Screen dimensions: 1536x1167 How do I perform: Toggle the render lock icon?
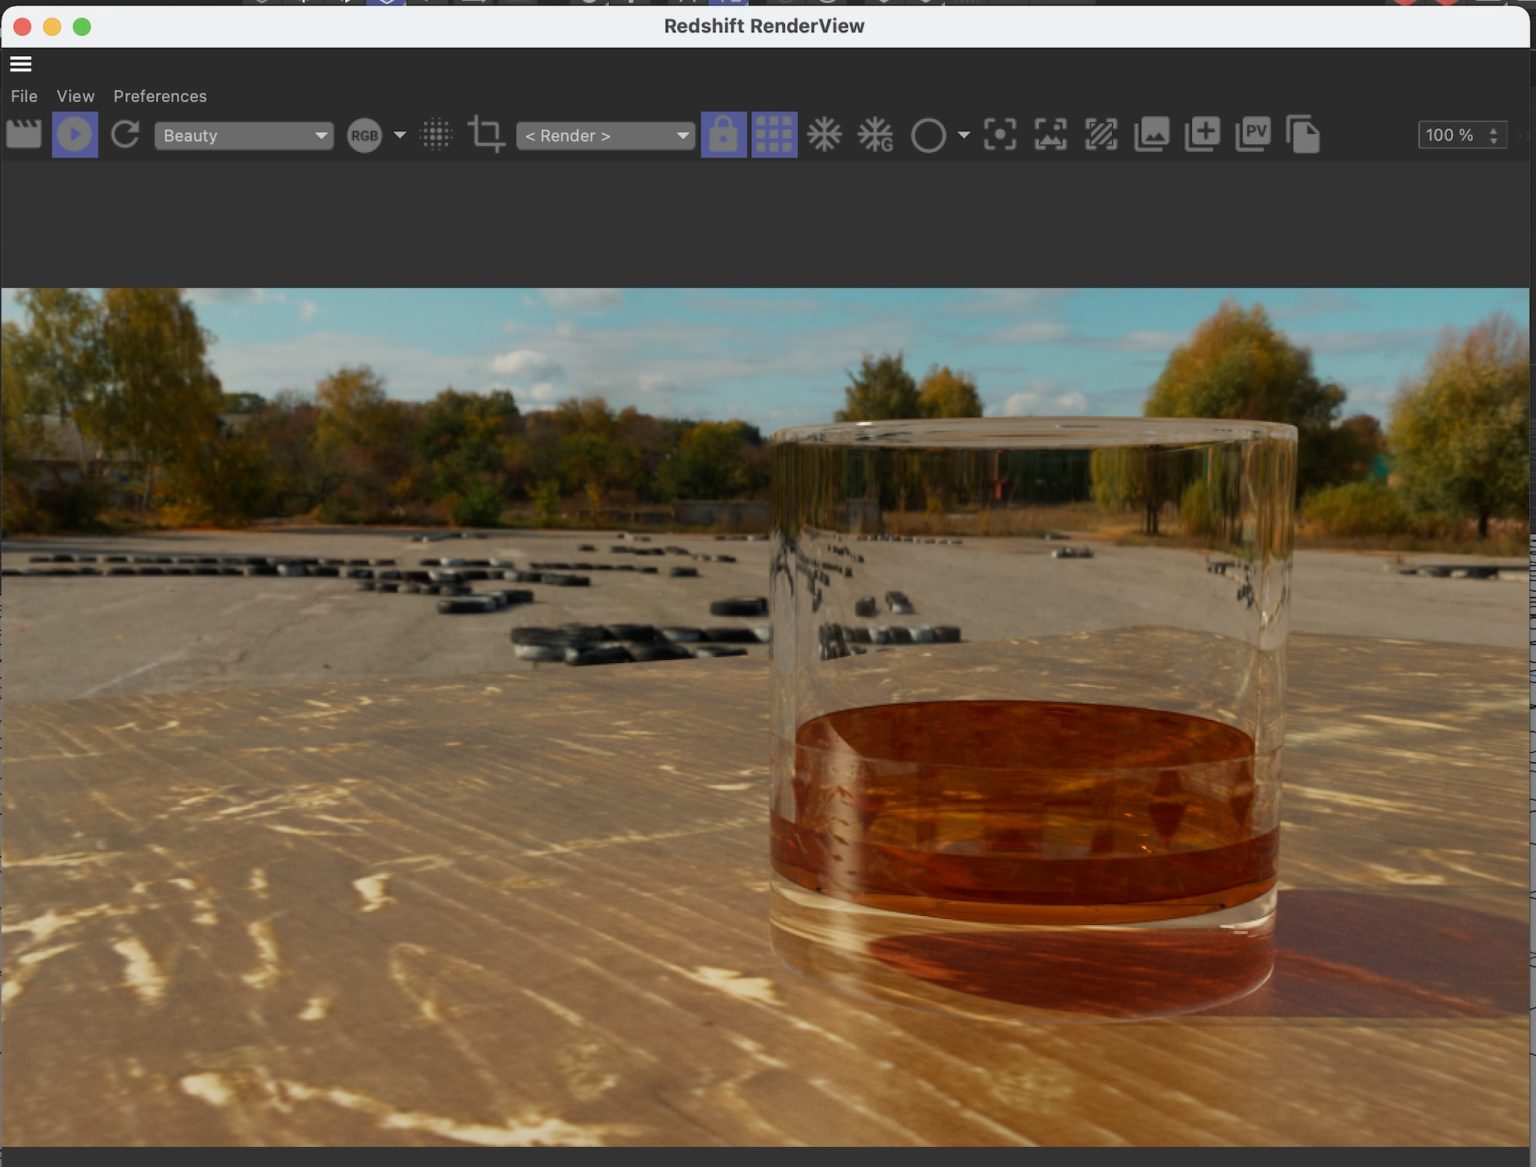pos(723,134)
